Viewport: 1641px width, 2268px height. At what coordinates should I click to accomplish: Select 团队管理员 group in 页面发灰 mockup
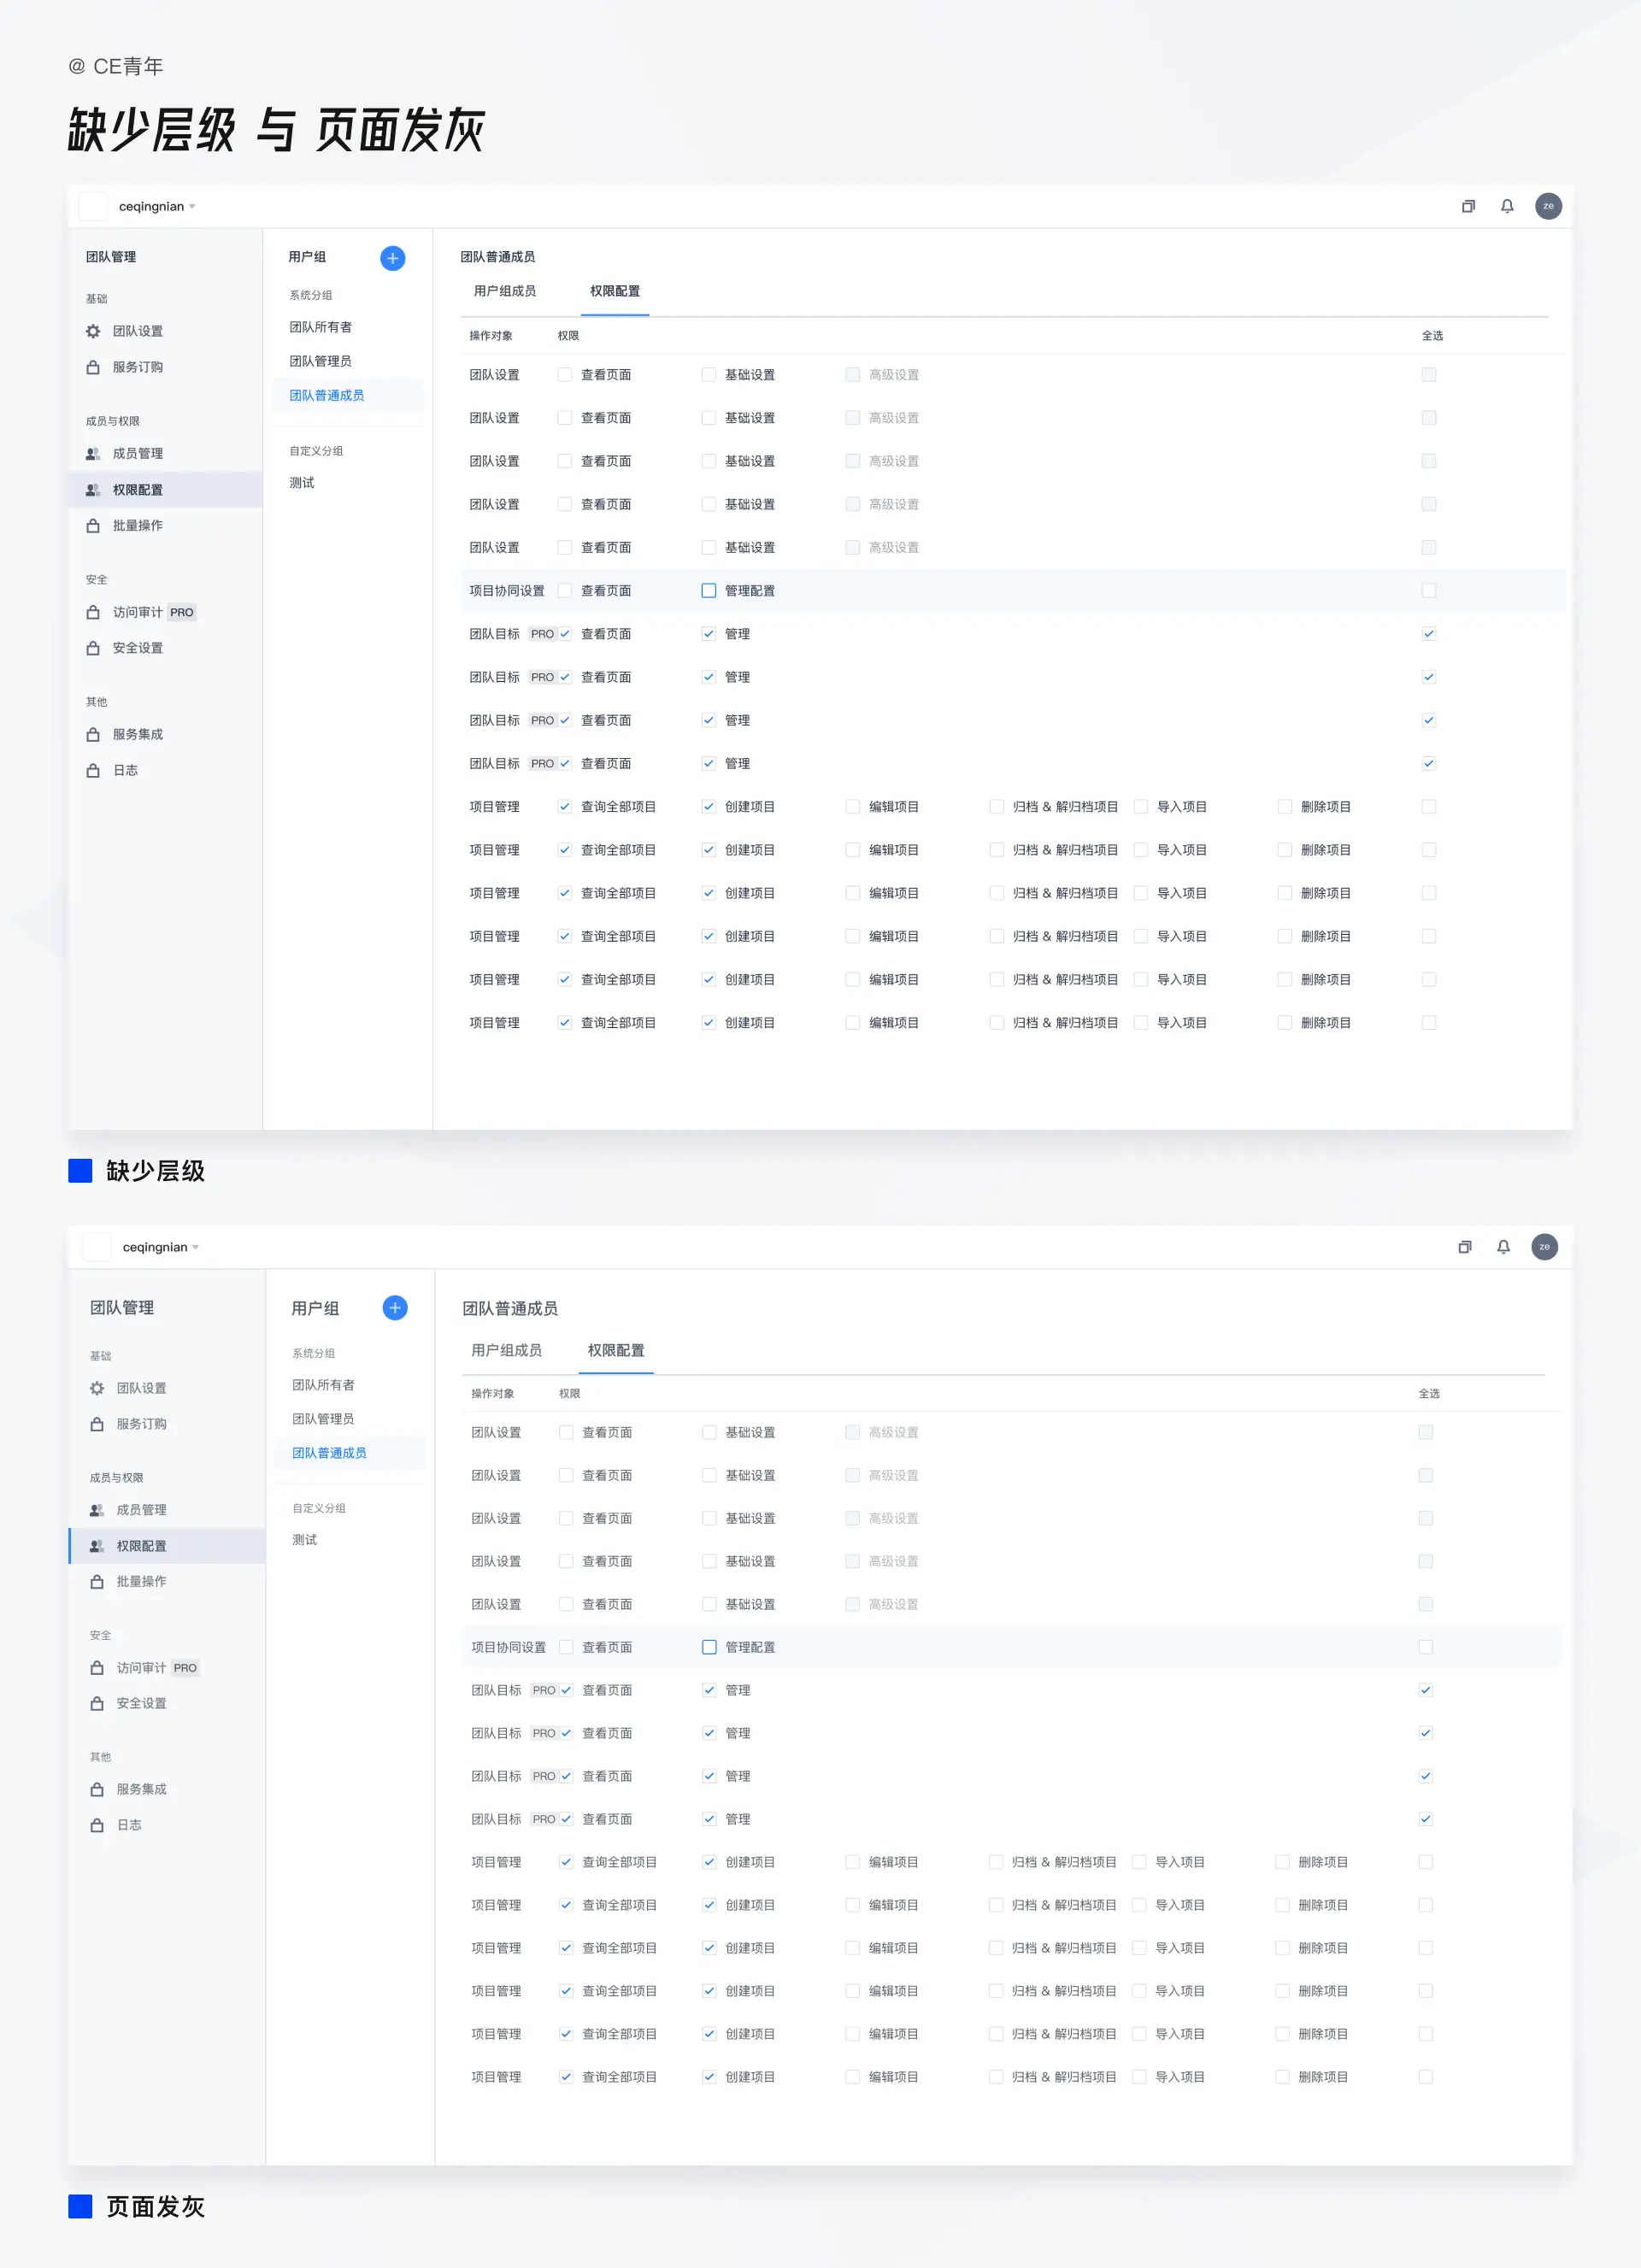pos(323,1419)
